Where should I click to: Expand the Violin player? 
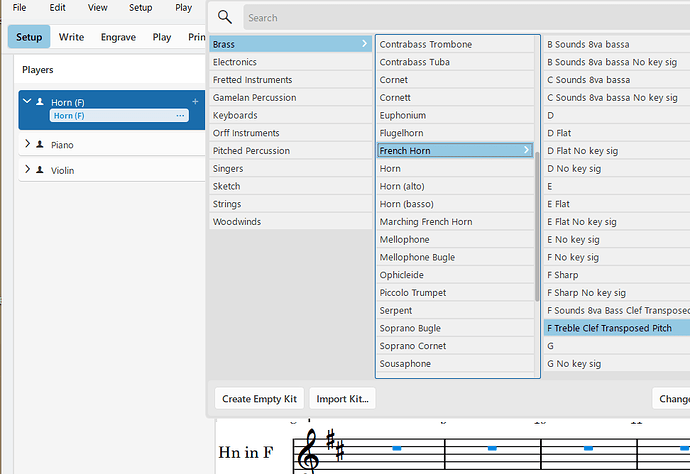pos(27,170)
